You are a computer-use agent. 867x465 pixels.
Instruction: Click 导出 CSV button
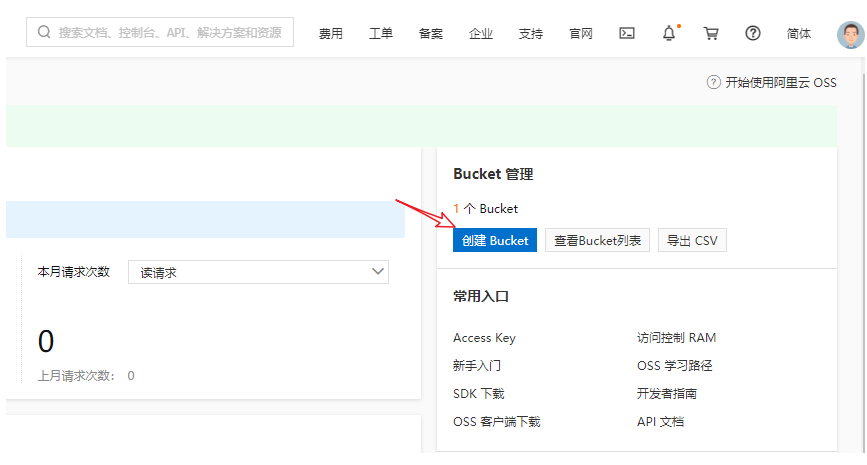(x=692, y=241)
